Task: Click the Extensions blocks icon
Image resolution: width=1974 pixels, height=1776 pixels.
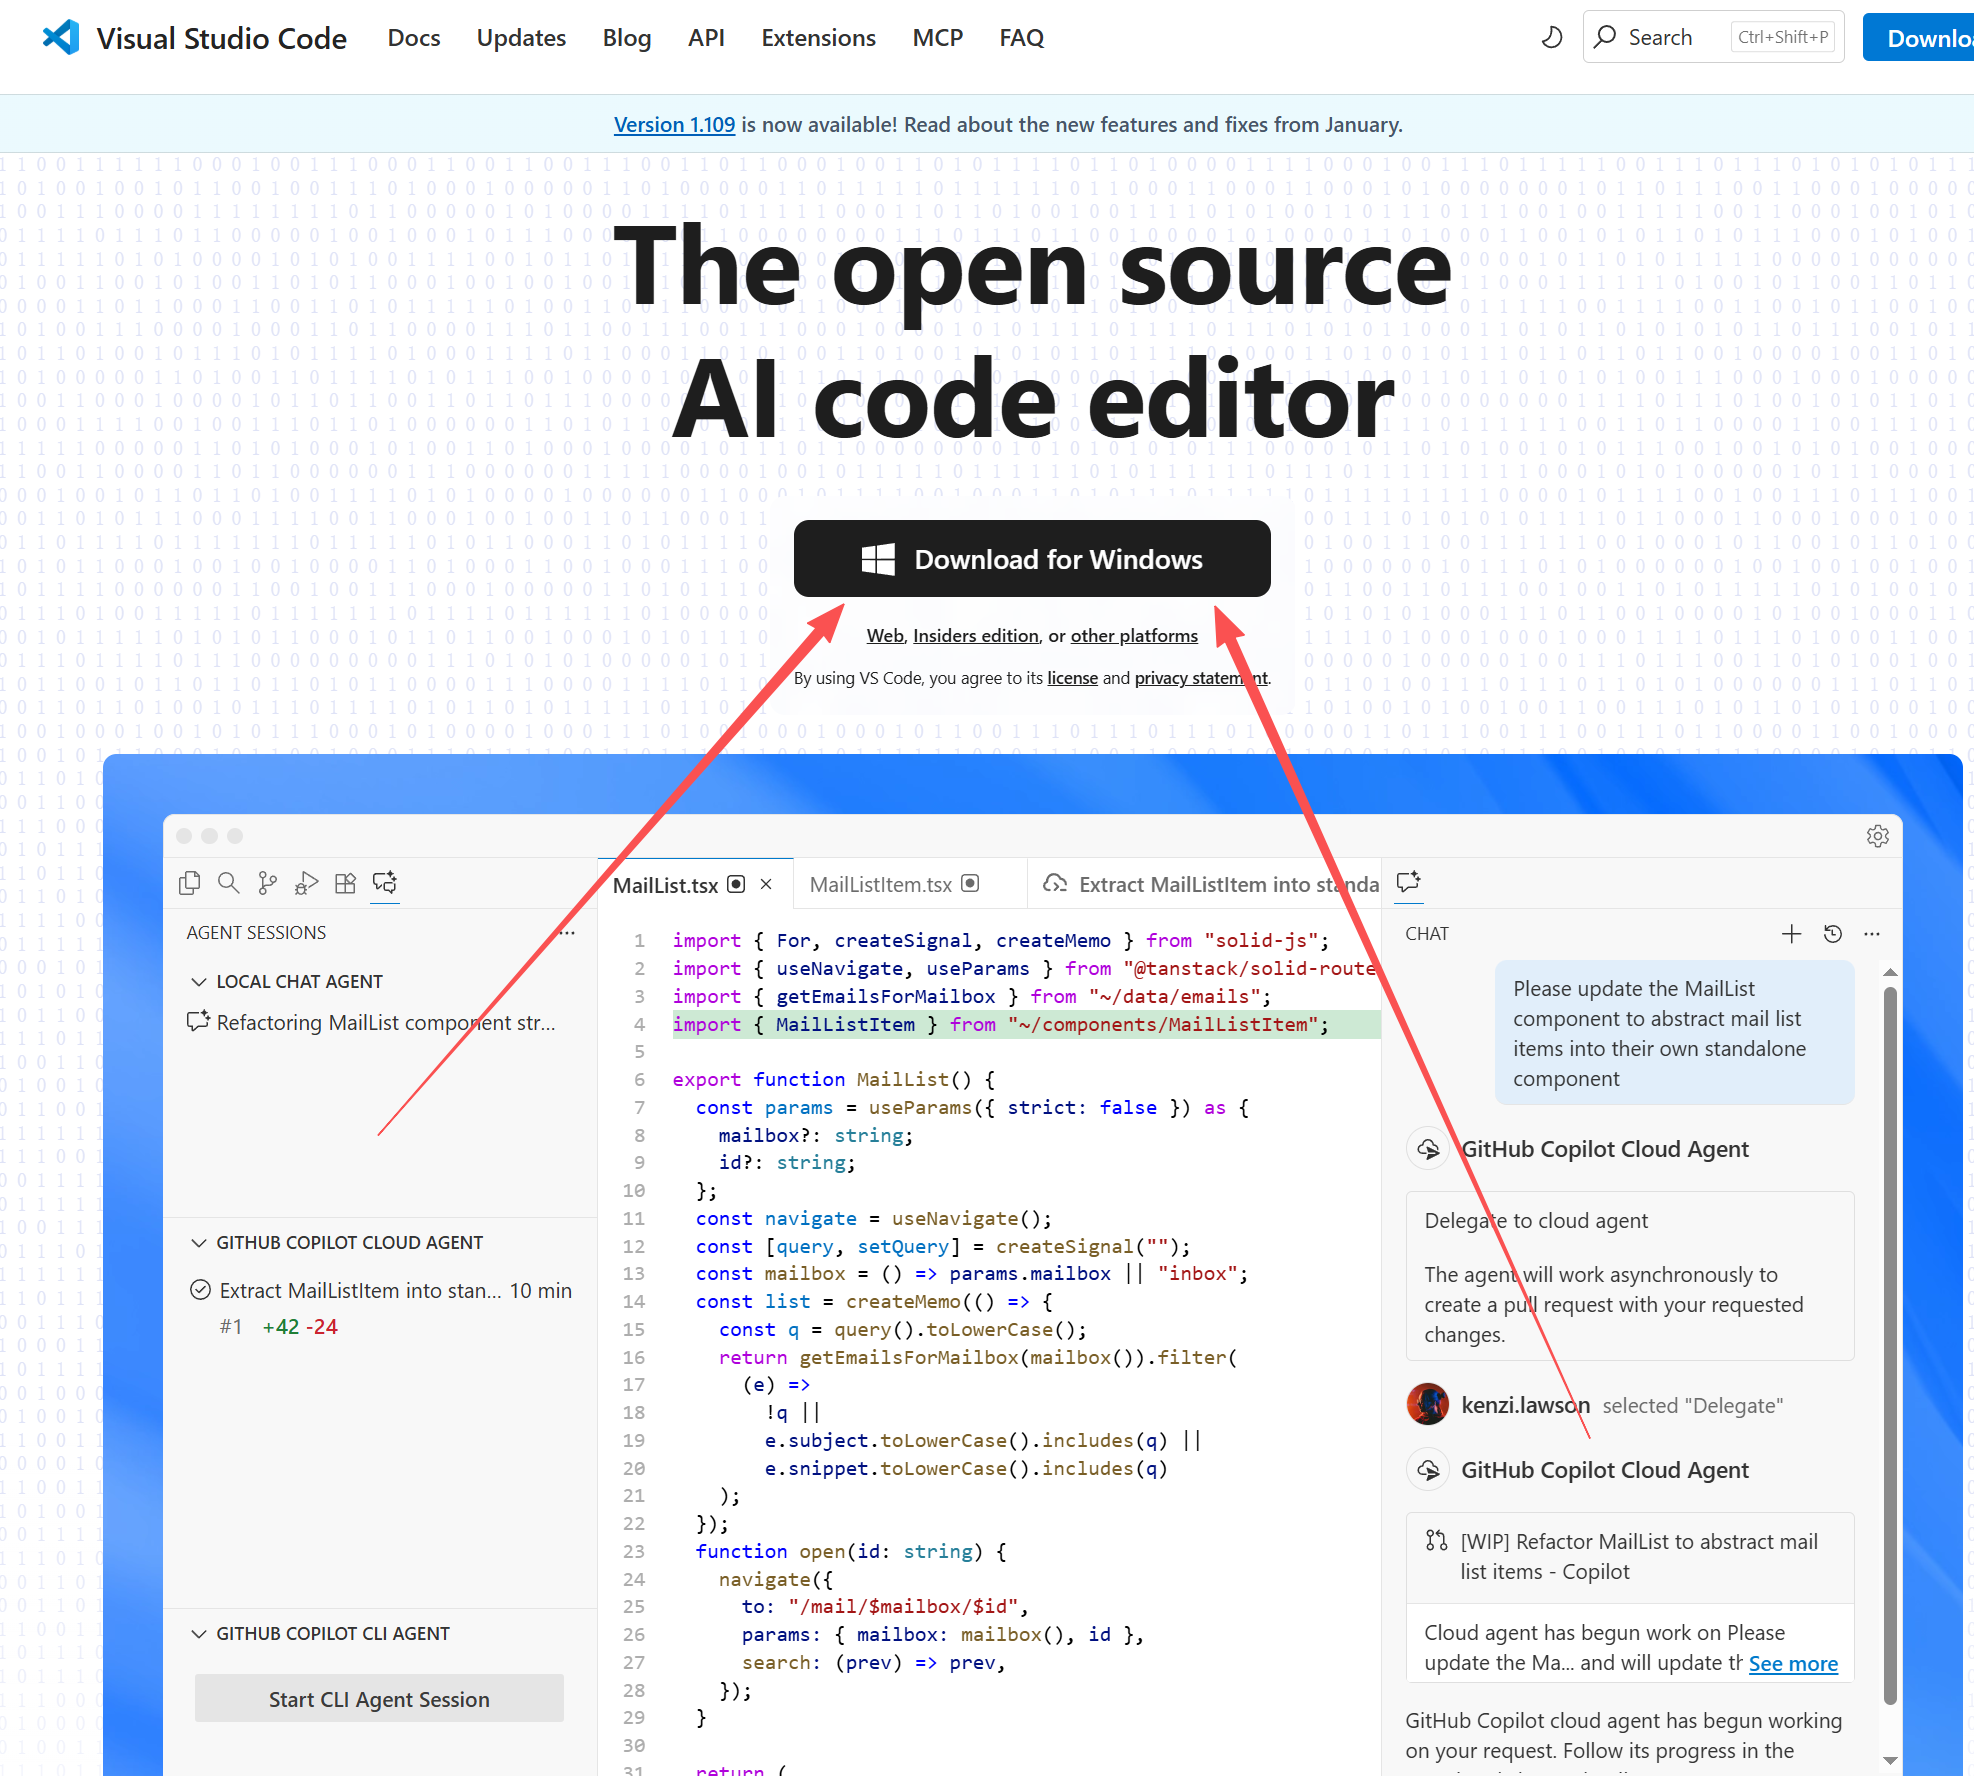Action: (x=345, y=883)
